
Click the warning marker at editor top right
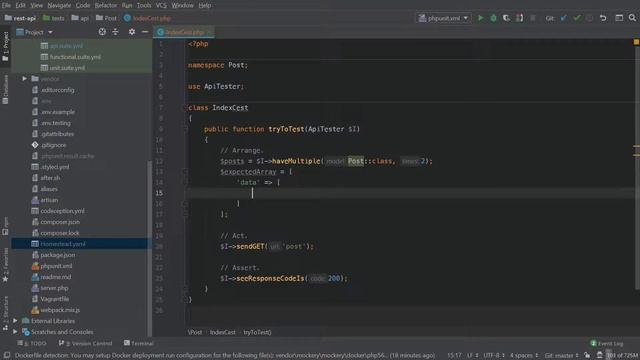(x=636, y=42)
